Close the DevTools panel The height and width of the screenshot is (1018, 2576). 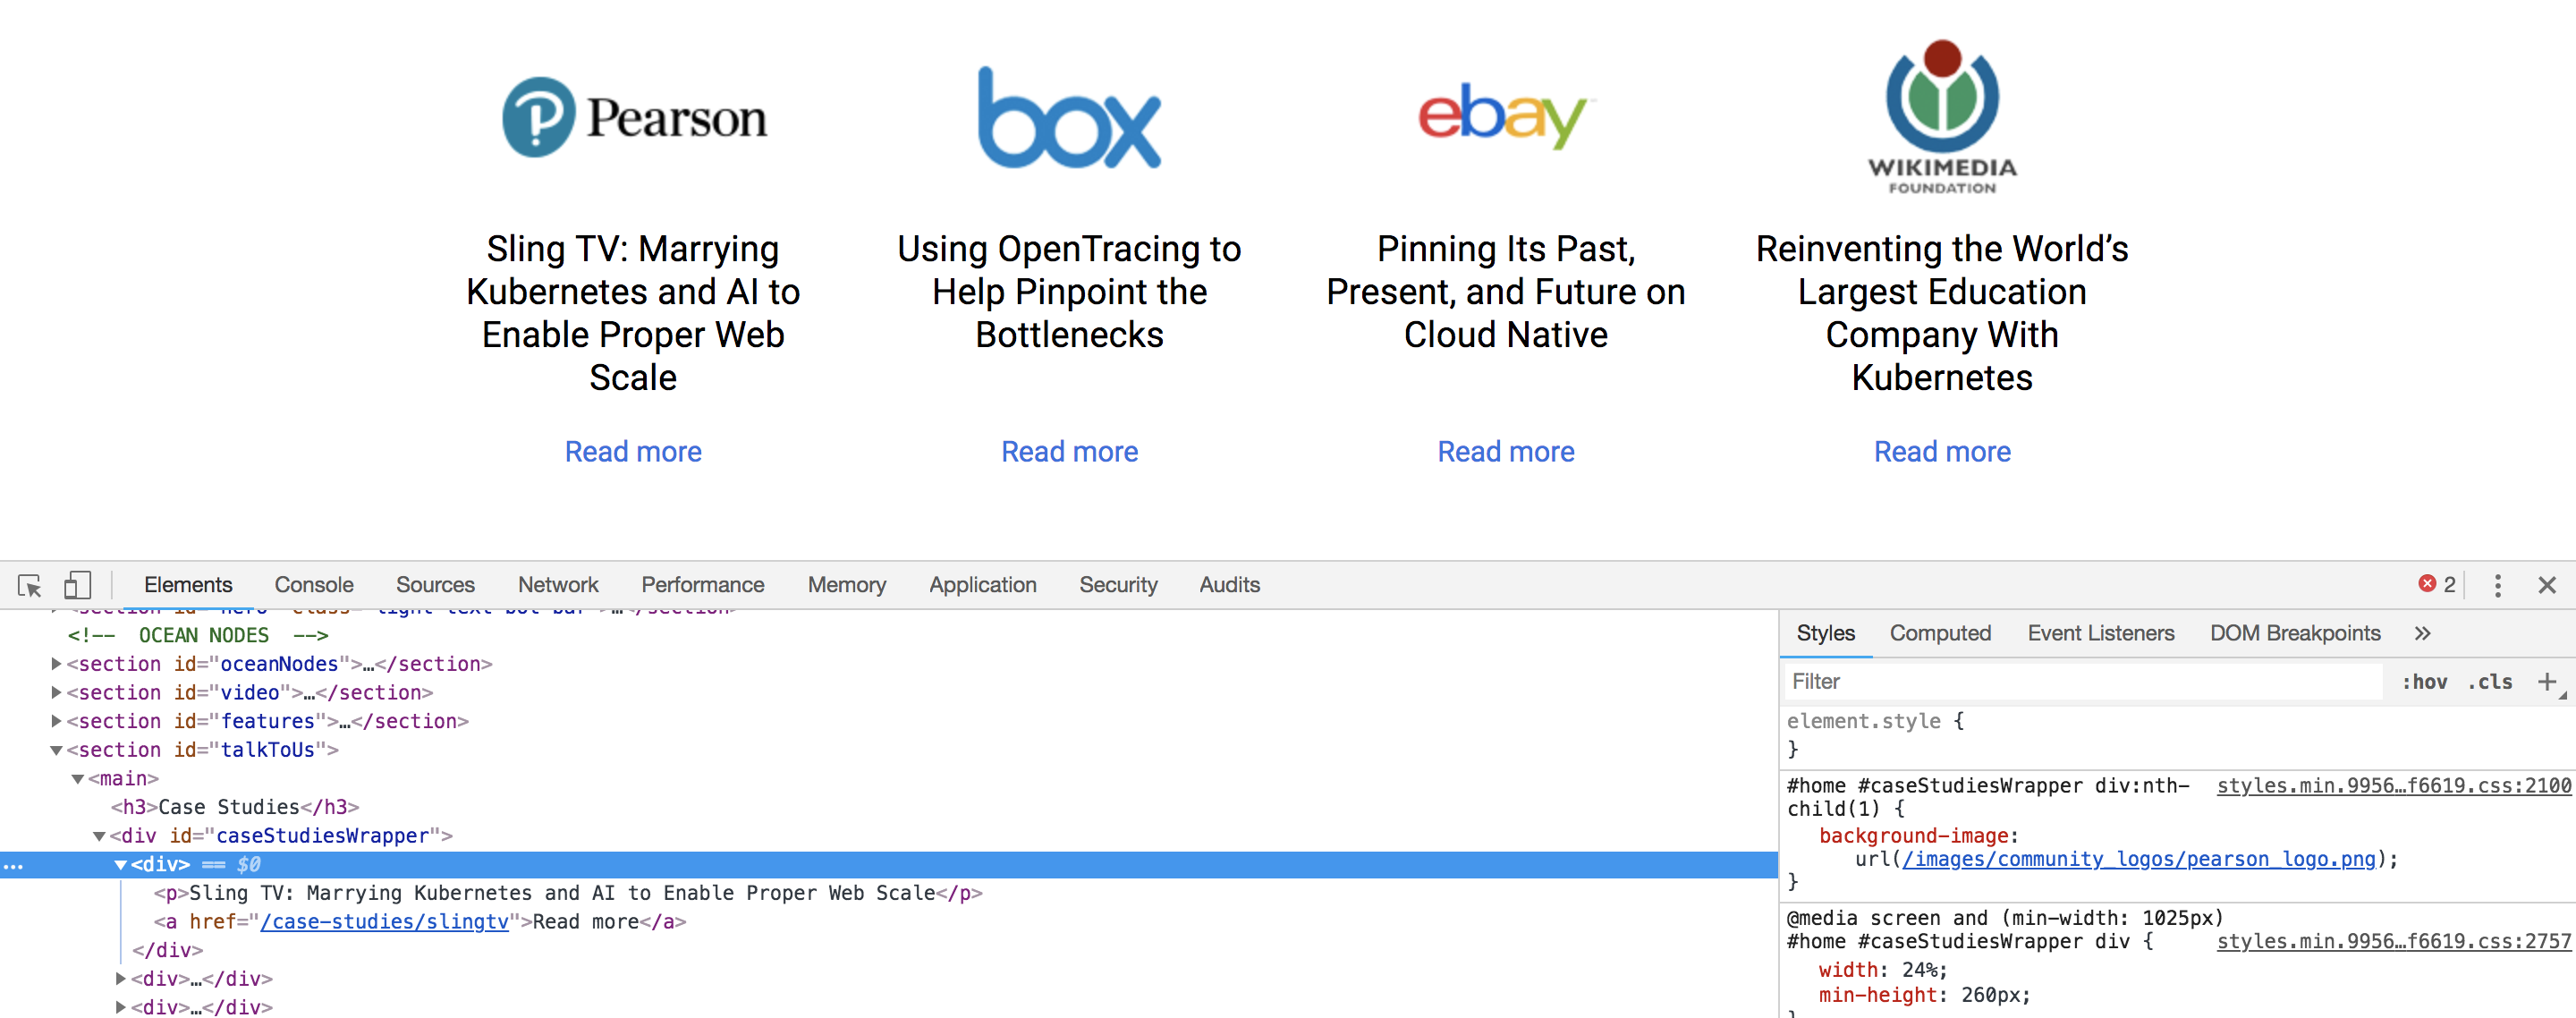[x=2547, y=585]
